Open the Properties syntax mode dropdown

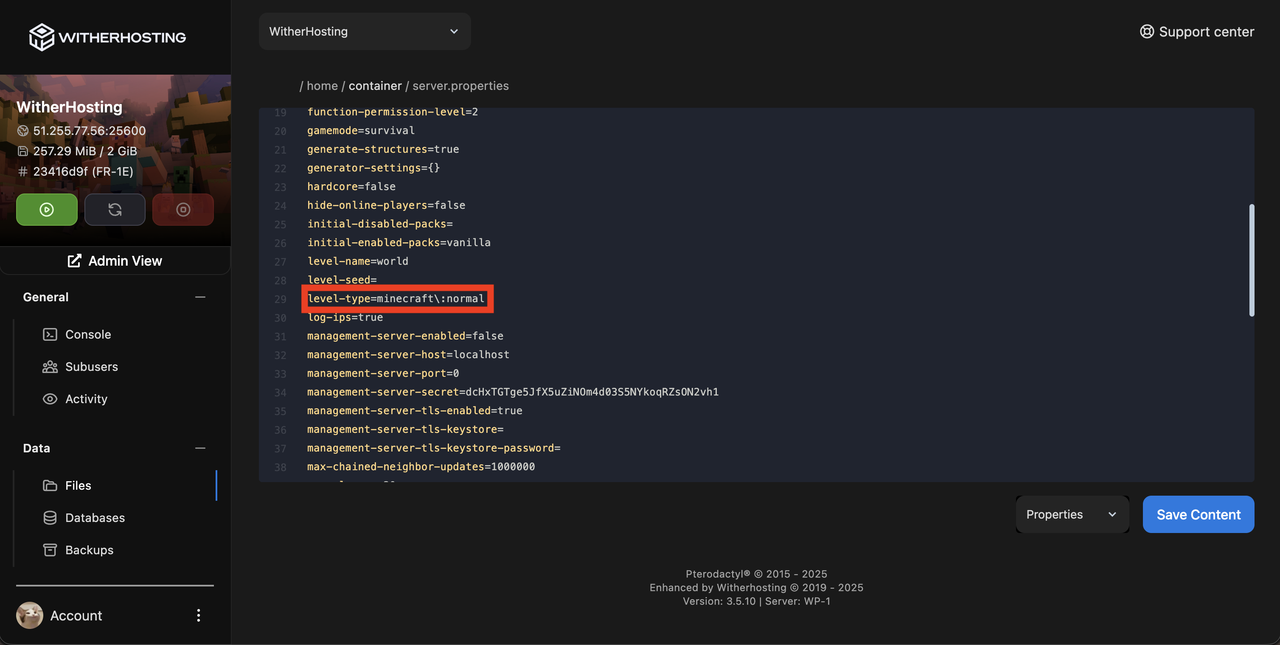click(x=1072, y=514)
